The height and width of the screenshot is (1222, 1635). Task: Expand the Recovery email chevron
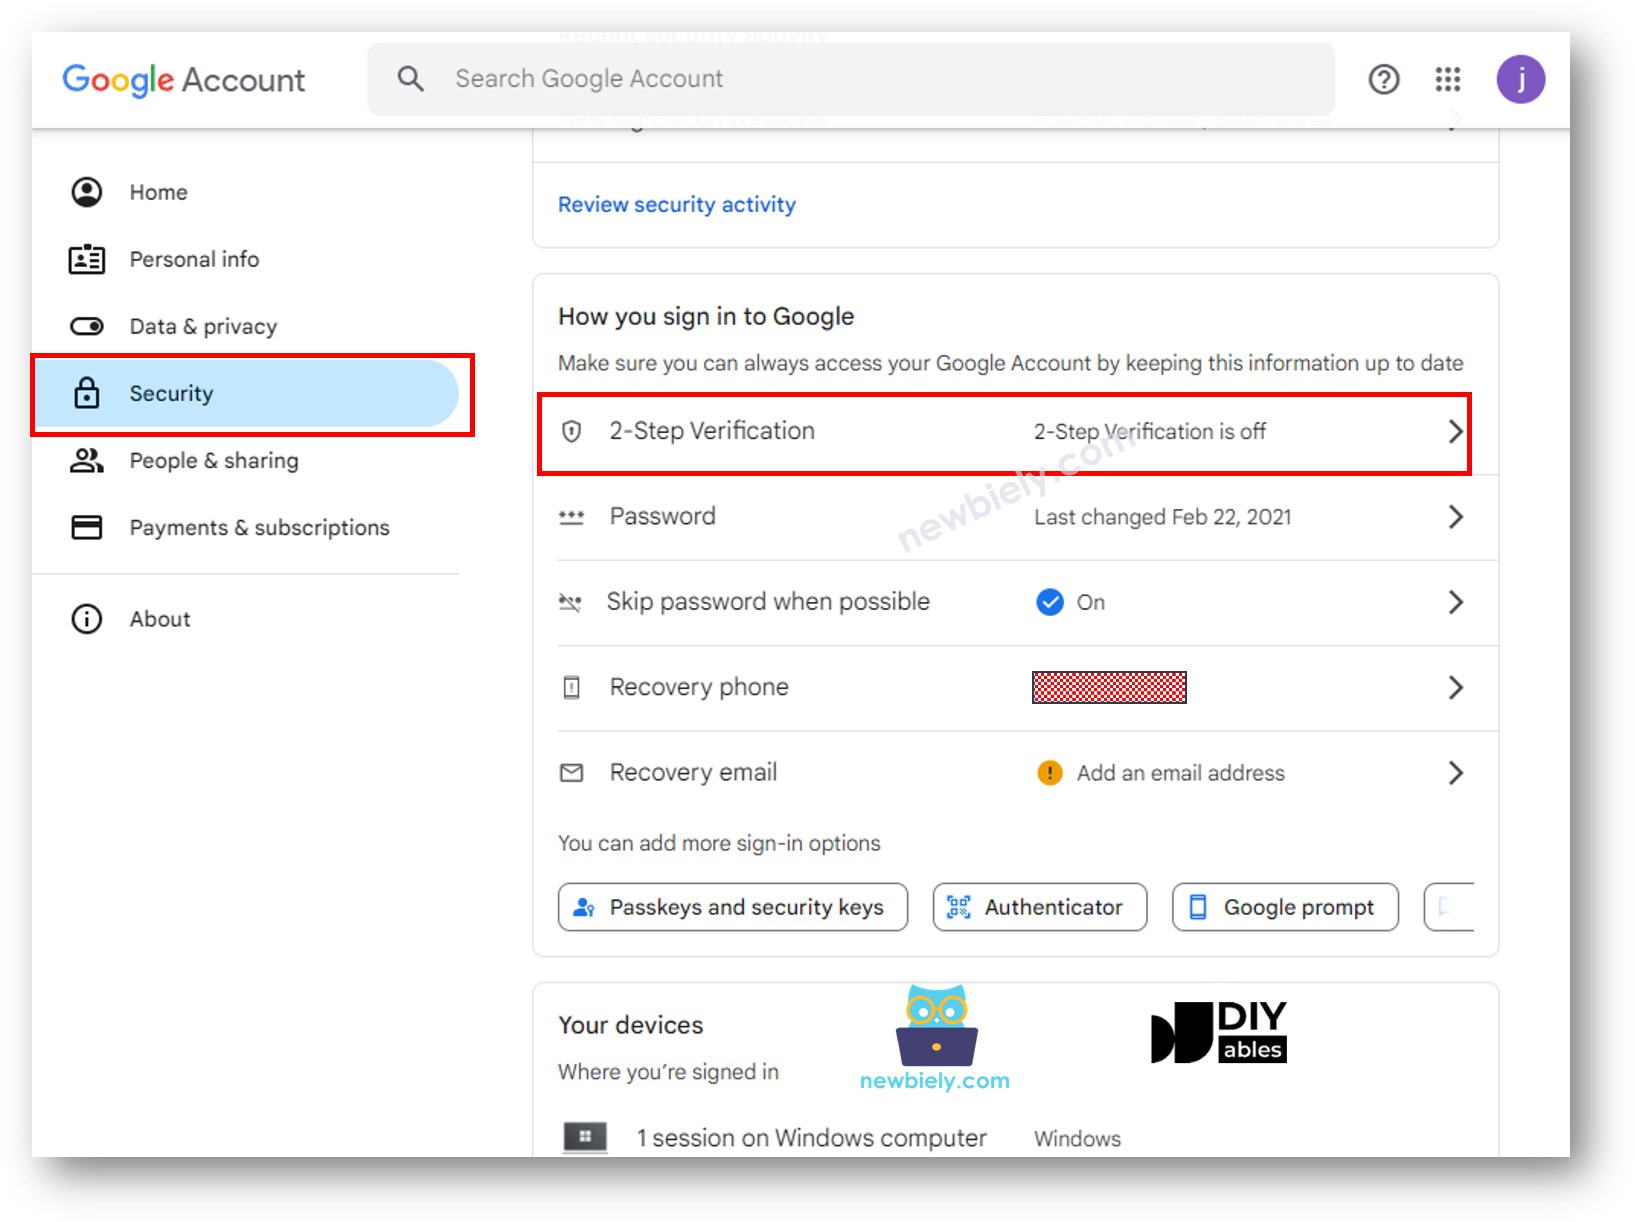click(x=1458, y=772)
